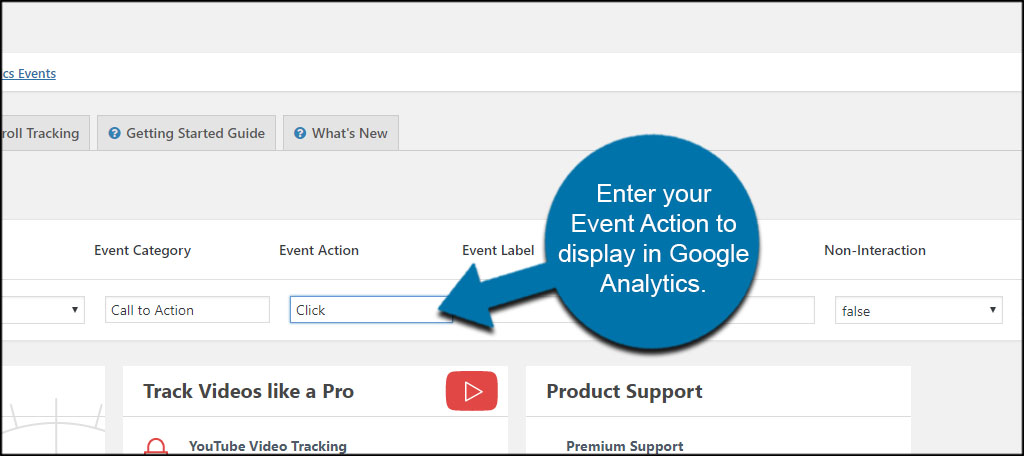
Task: Click the Non-Interaction column header
Action: (874, 250)
